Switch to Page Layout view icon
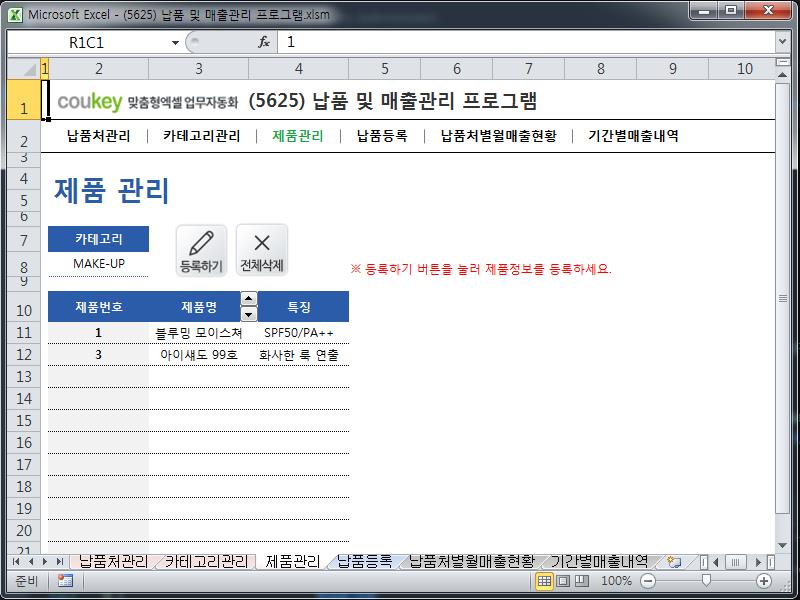The image size is (800, 600). coord(563,581)
